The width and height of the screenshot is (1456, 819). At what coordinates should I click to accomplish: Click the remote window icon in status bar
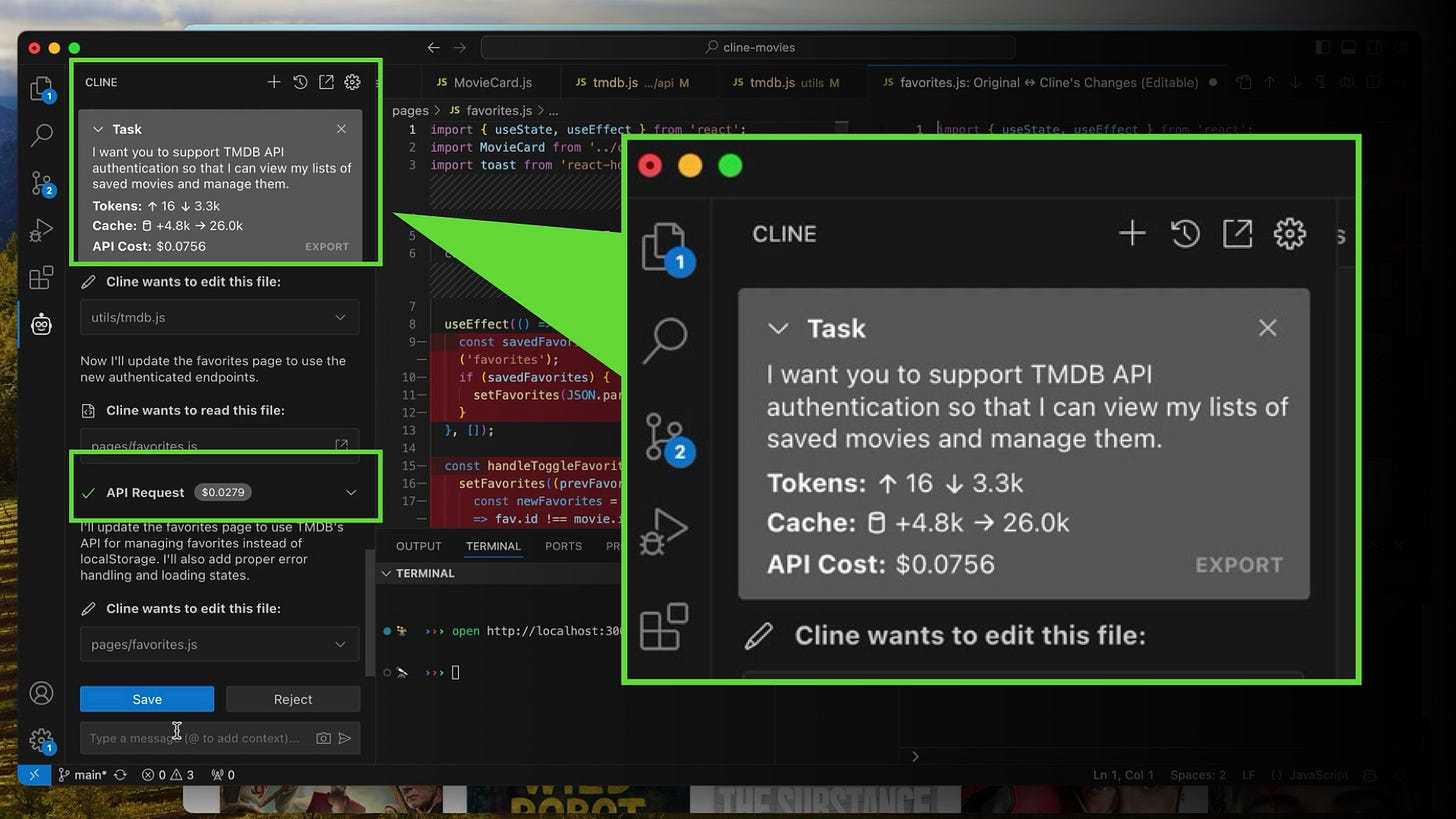(x=34, y=775)
